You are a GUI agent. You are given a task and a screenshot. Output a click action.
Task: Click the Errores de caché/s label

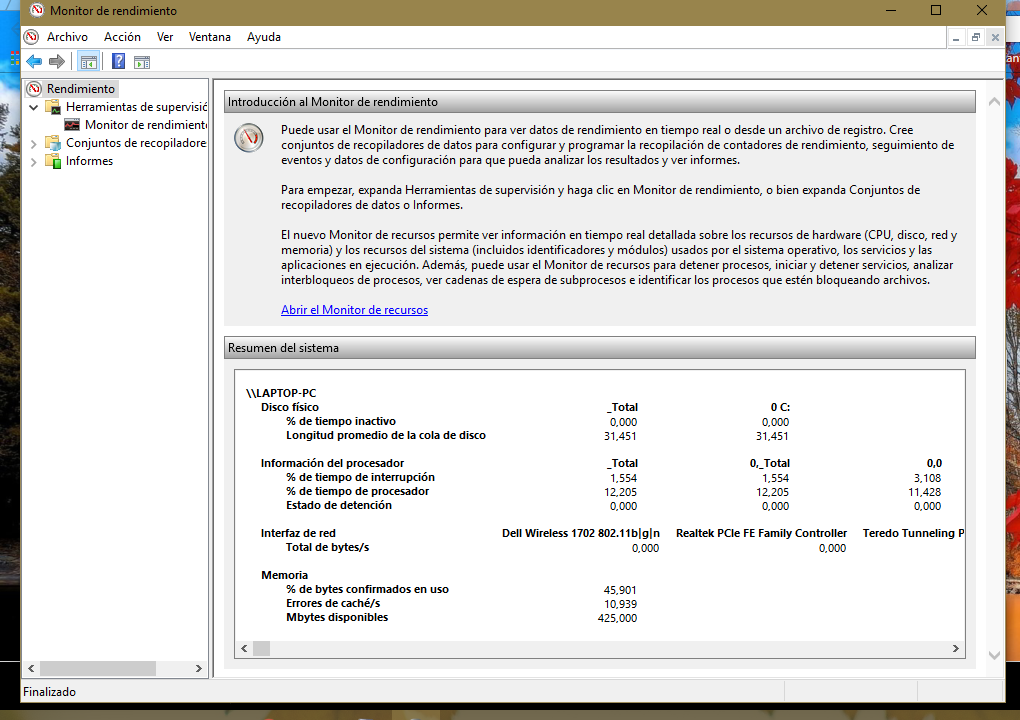click(x=333, y=604)
